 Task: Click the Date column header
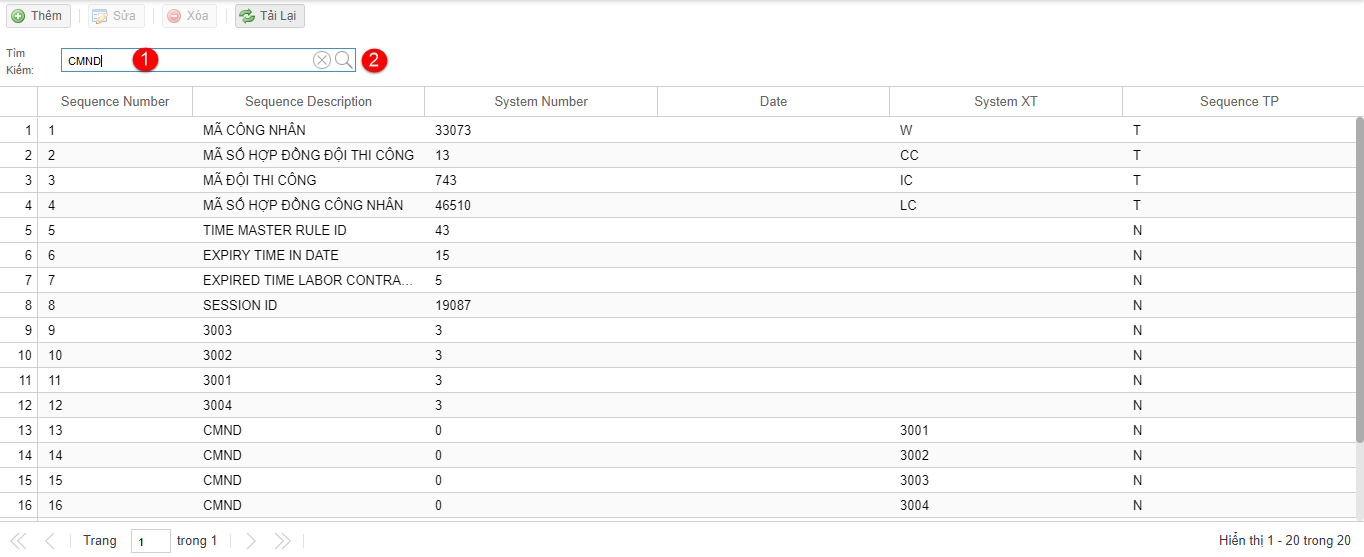point(773,102)
